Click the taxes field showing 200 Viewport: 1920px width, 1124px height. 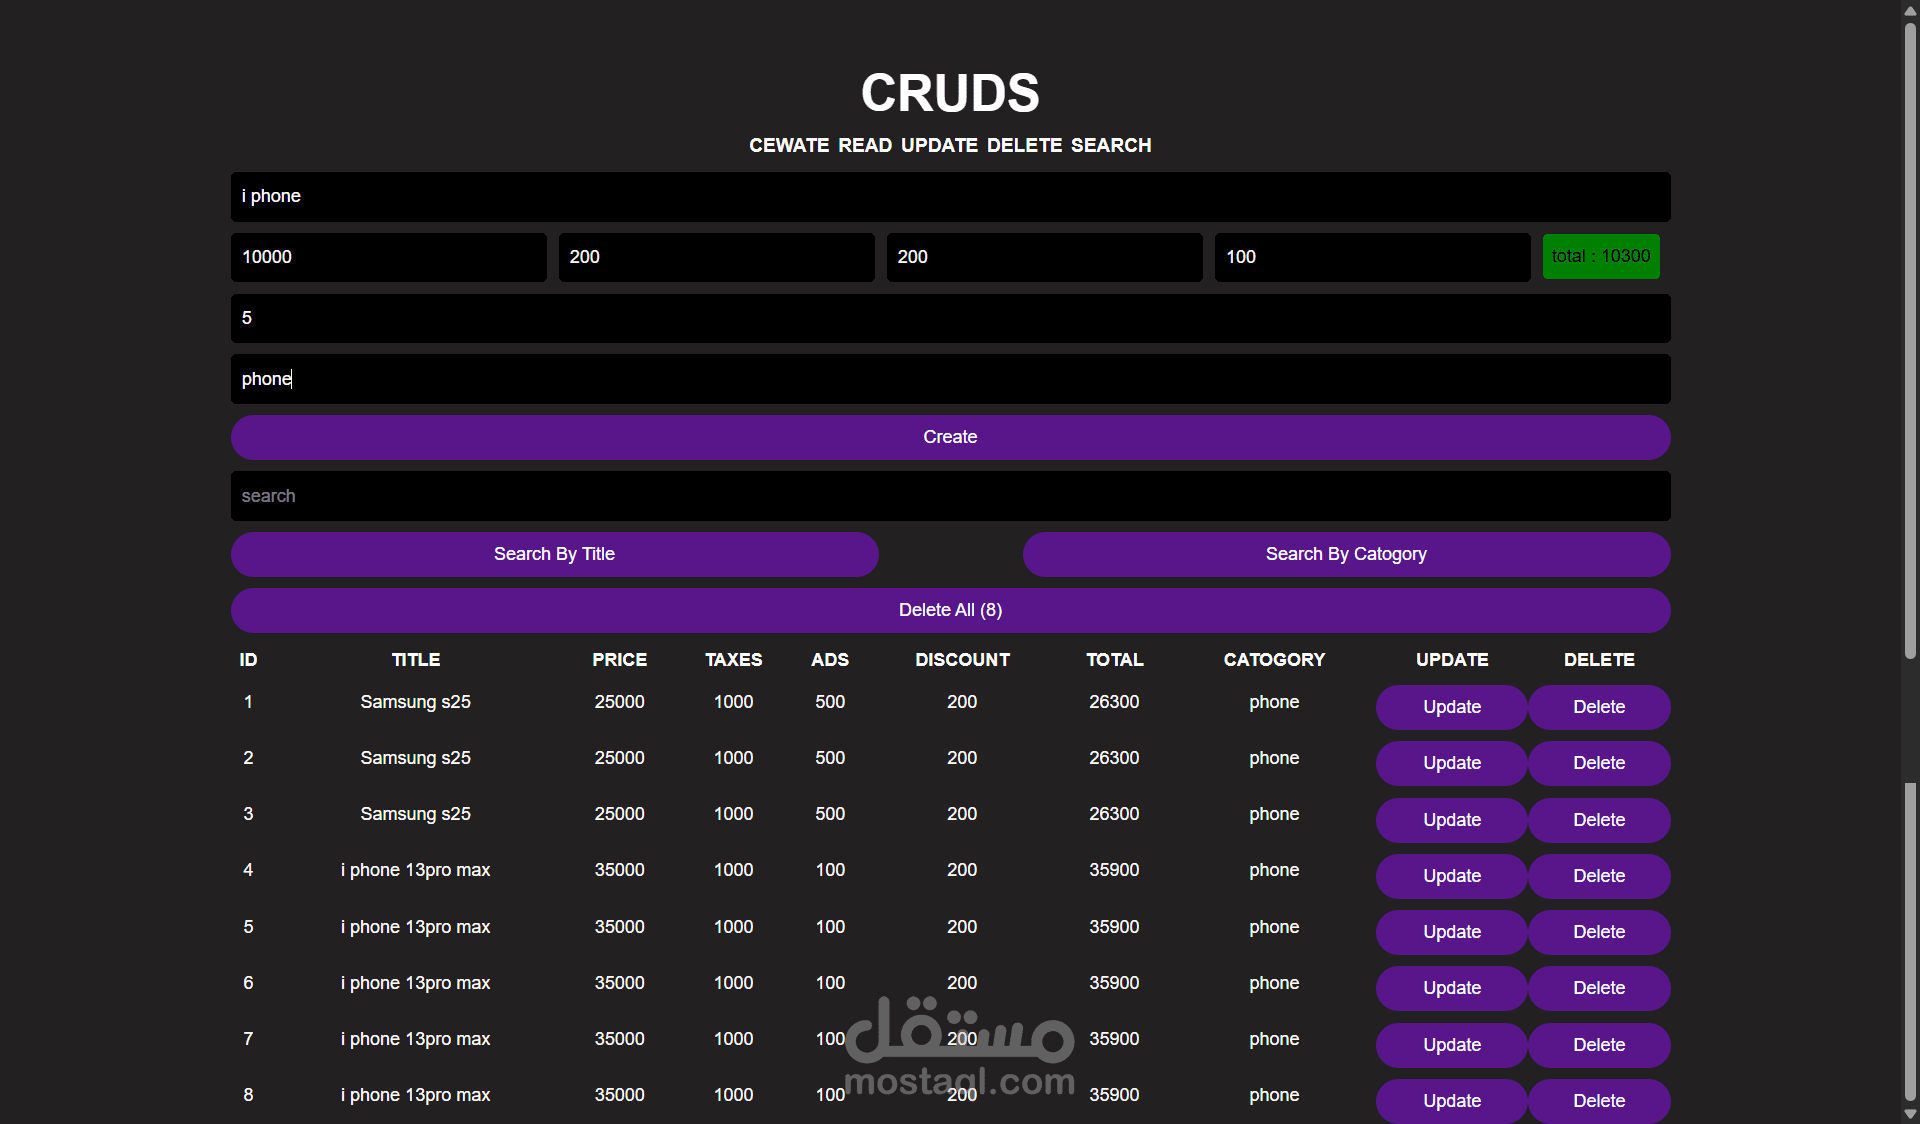[716, 257]
